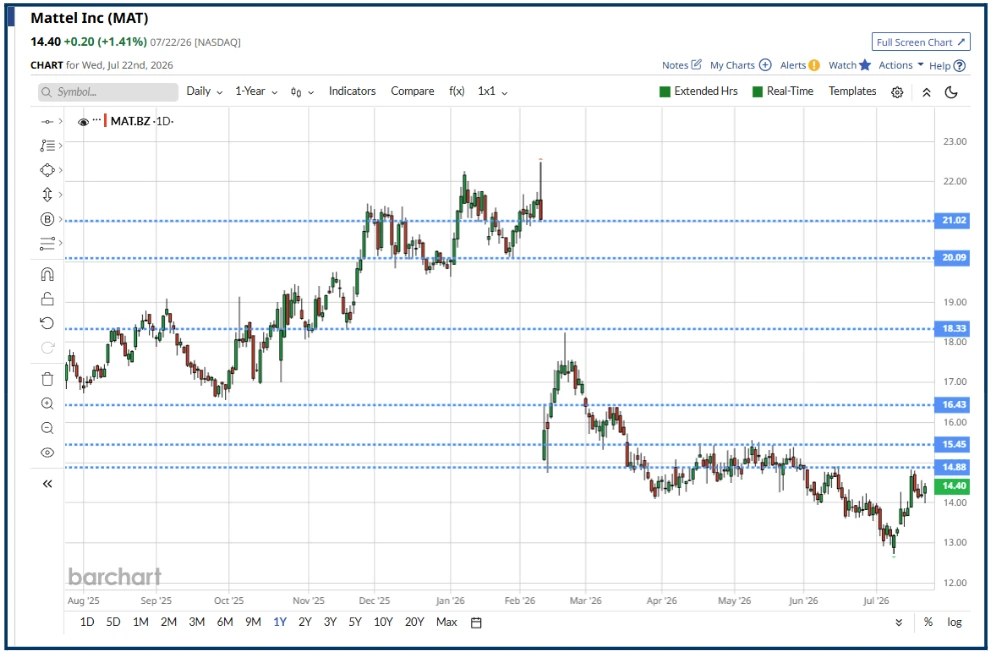Open Templates menu
This screenshot has width=994, height=655.
point(852,91)
